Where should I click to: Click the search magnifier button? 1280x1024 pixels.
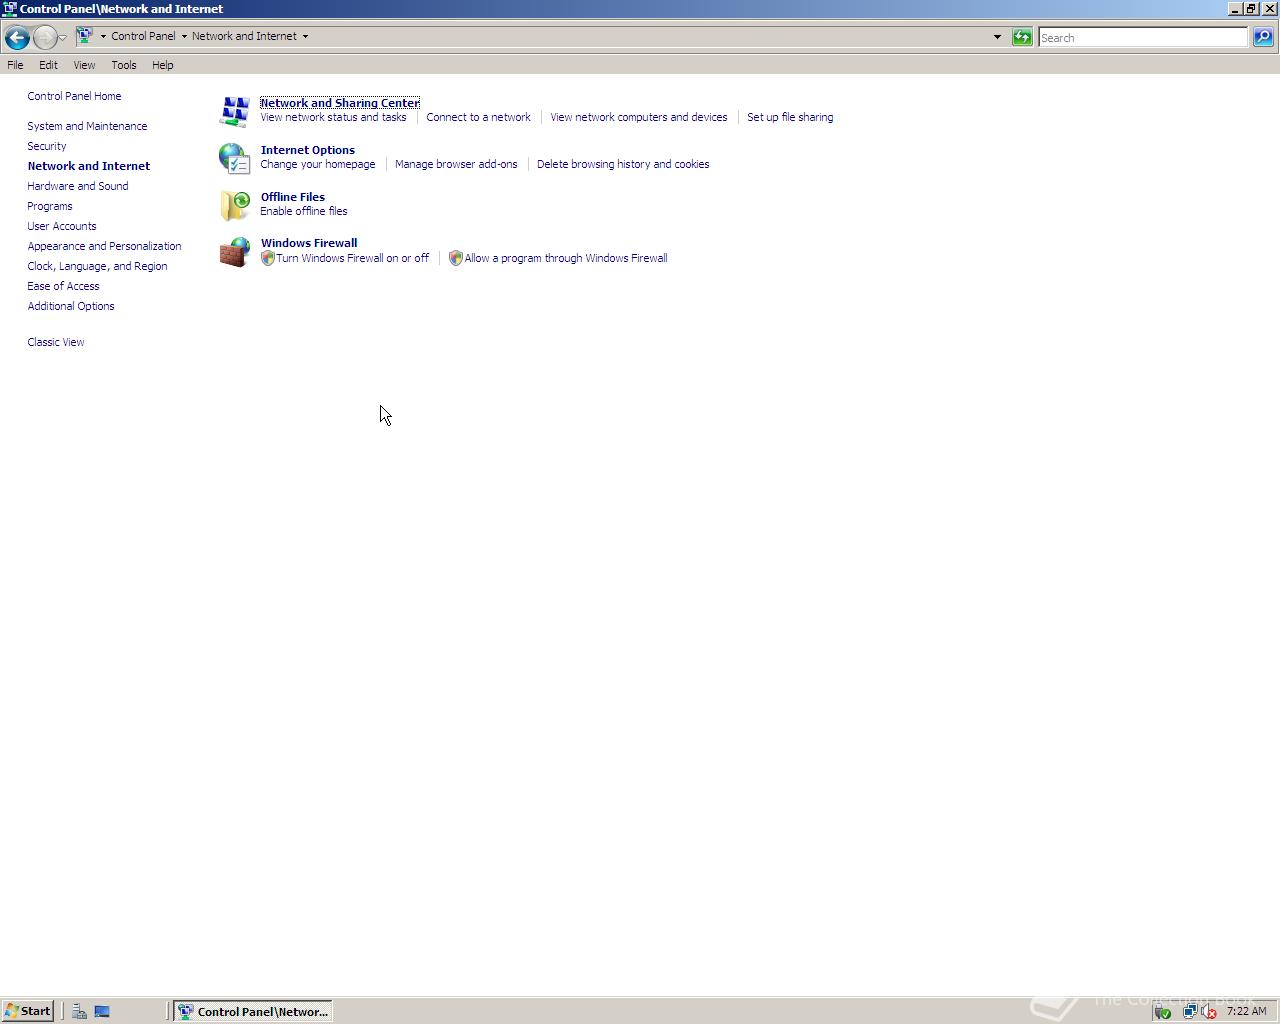pos(1263,37)
